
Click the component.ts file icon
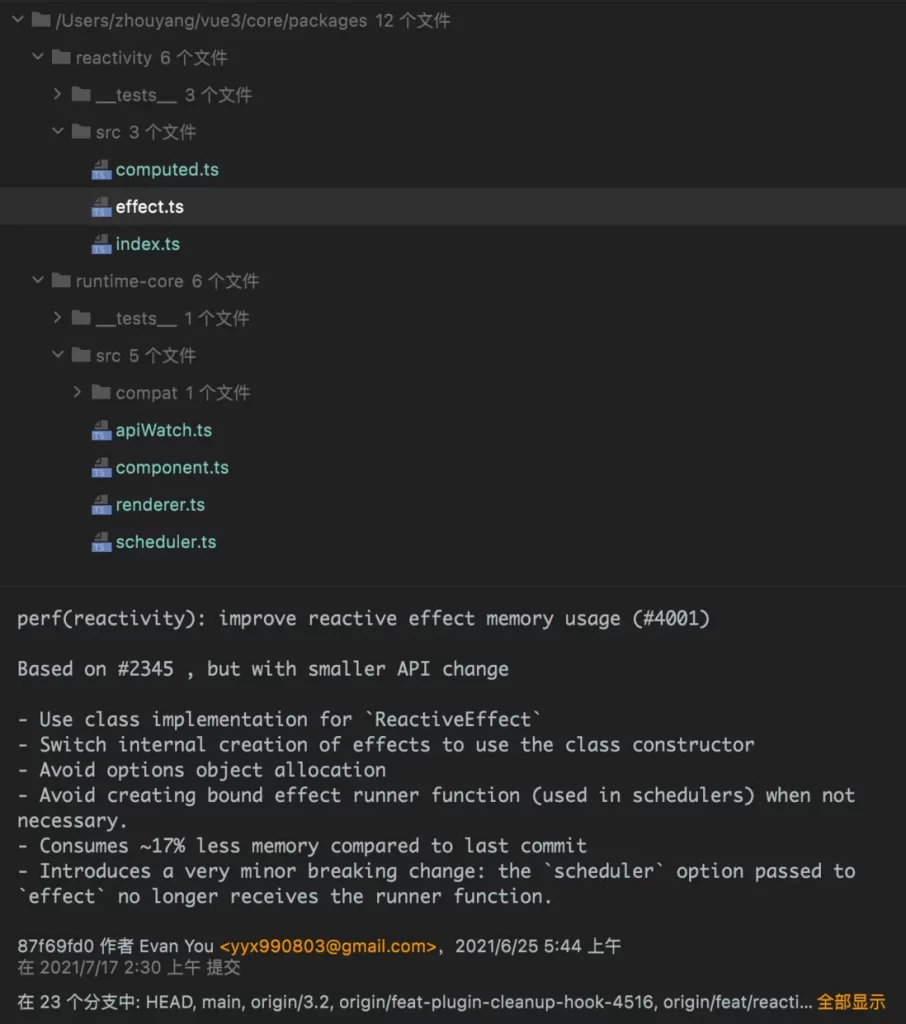click(x=101, y=468)
